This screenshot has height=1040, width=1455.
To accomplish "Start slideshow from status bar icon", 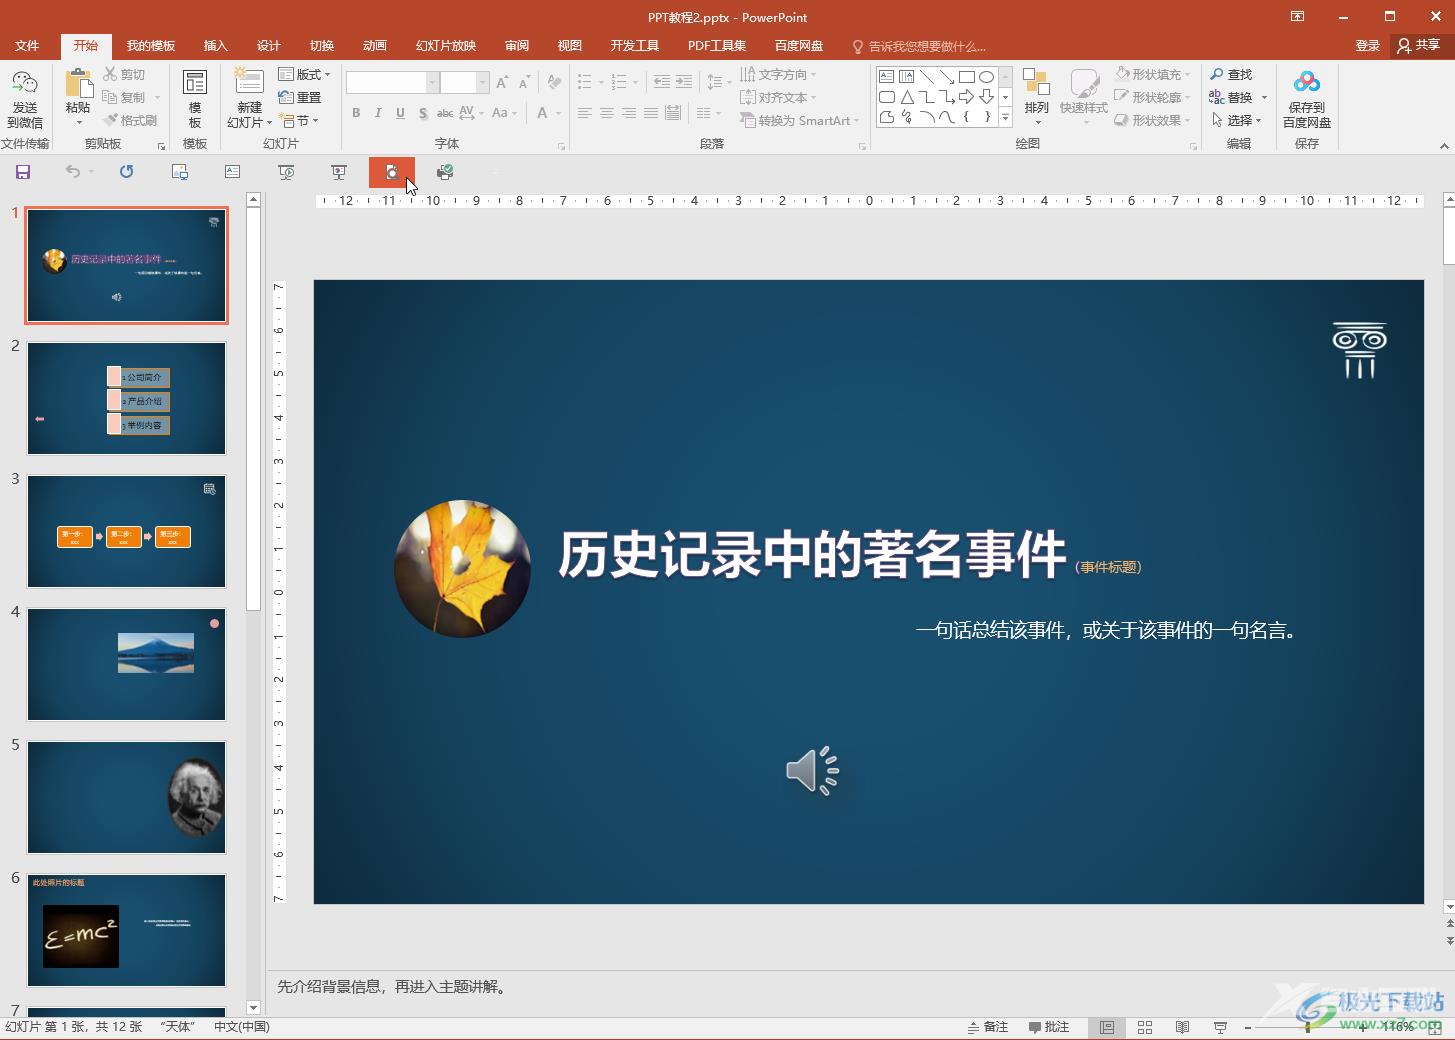I will point(1220,1027).
